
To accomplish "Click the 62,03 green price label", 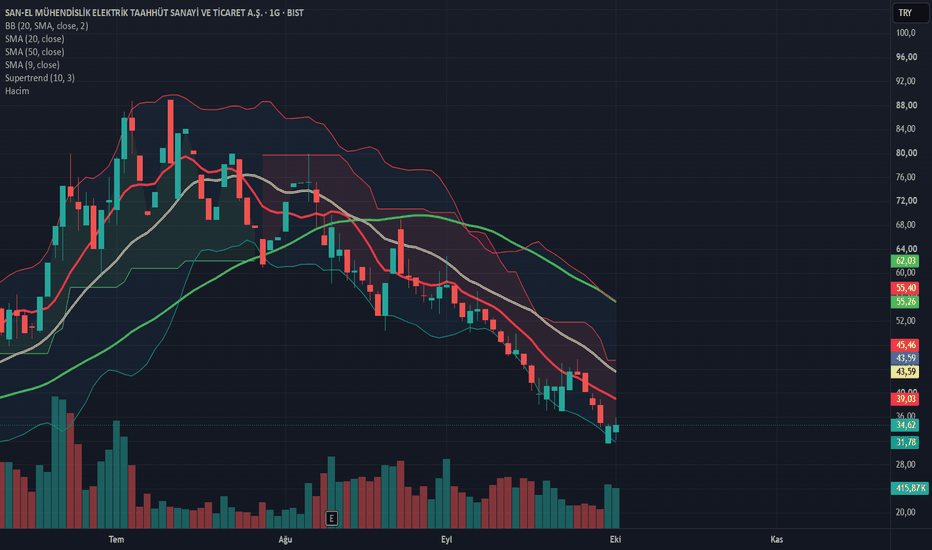I will coord(905,261).
